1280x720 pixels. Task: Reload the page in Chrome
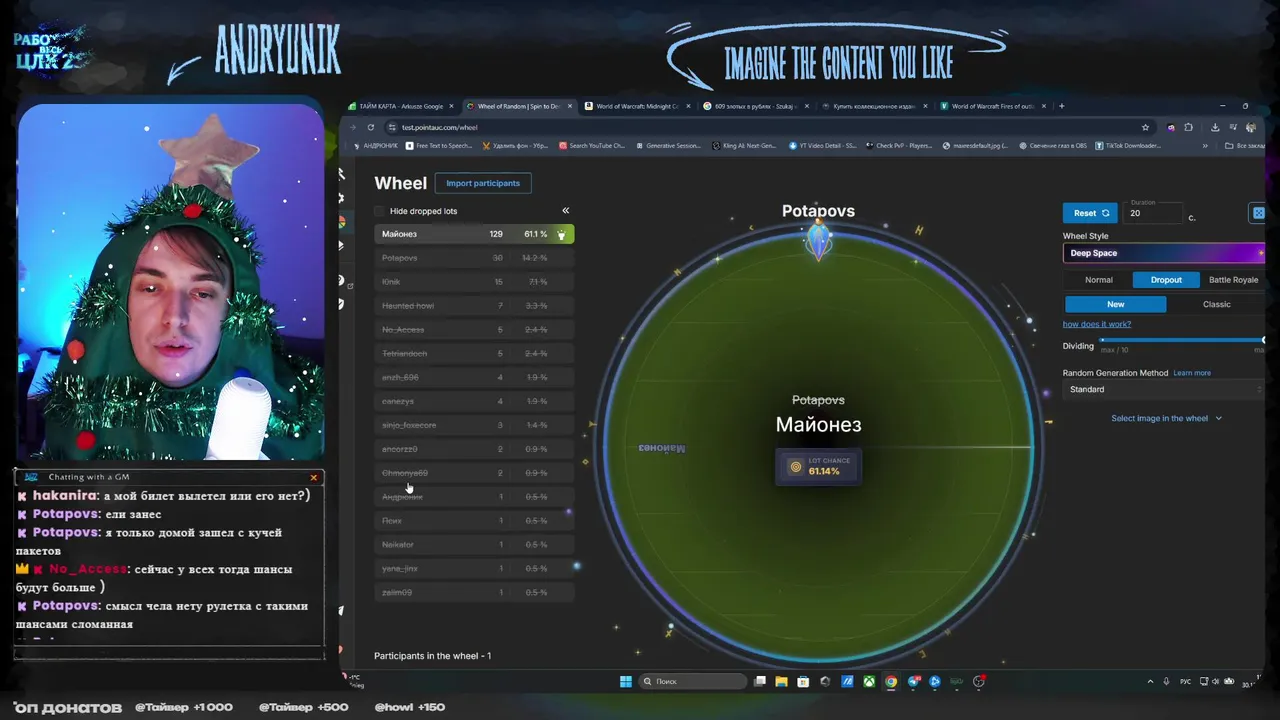pos(370,127)
